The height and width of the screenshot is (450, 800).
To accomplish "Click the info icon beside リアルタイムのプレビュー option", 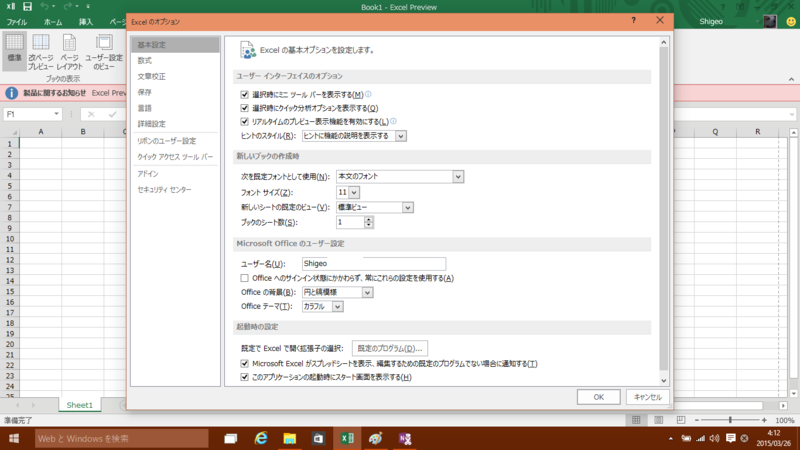I will 393,121.
